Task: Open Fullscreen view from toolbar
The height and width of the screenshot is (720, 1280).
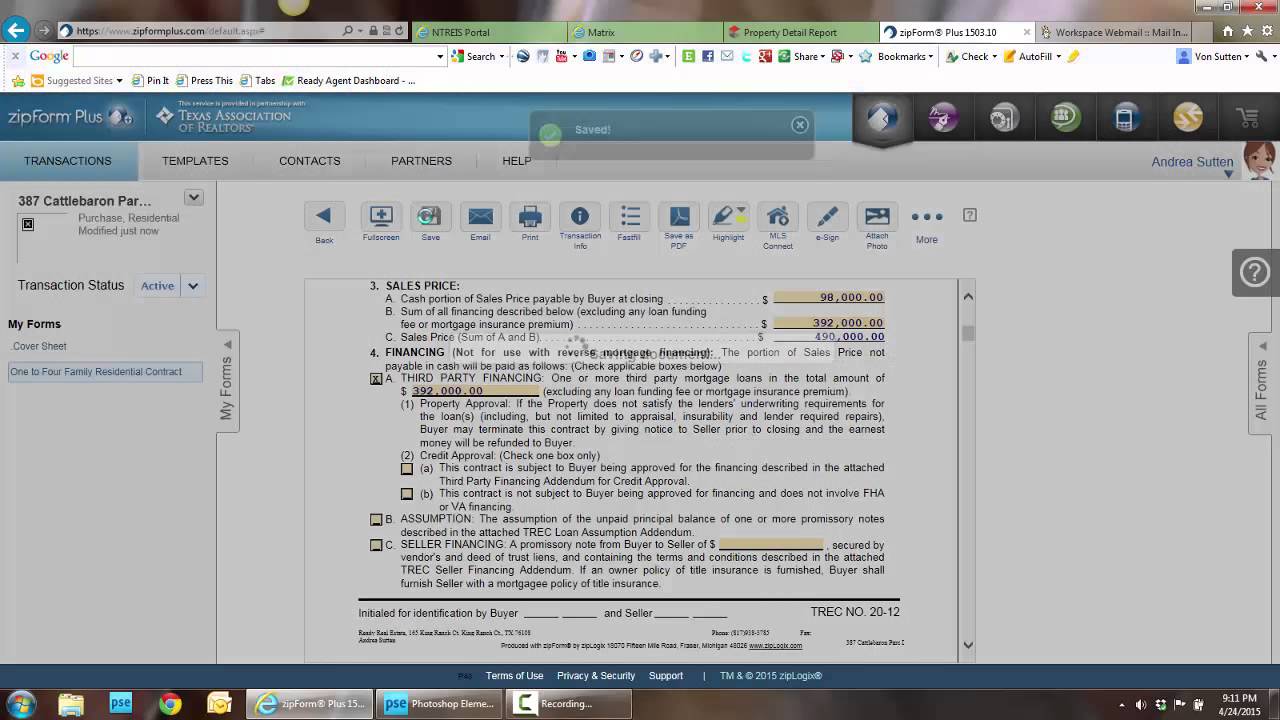Action: 380,216
